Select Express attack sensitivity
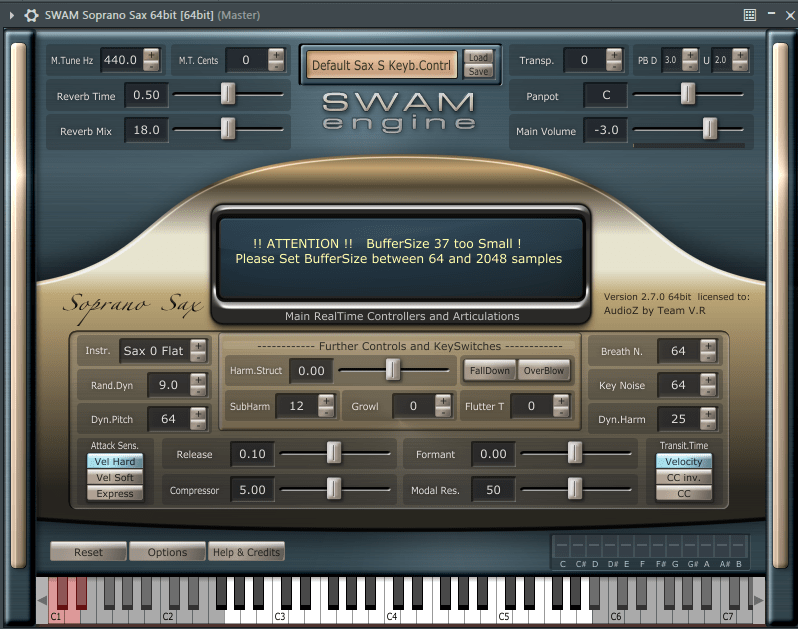The height and width of the screenshot is (629, 798). point(115,493)
